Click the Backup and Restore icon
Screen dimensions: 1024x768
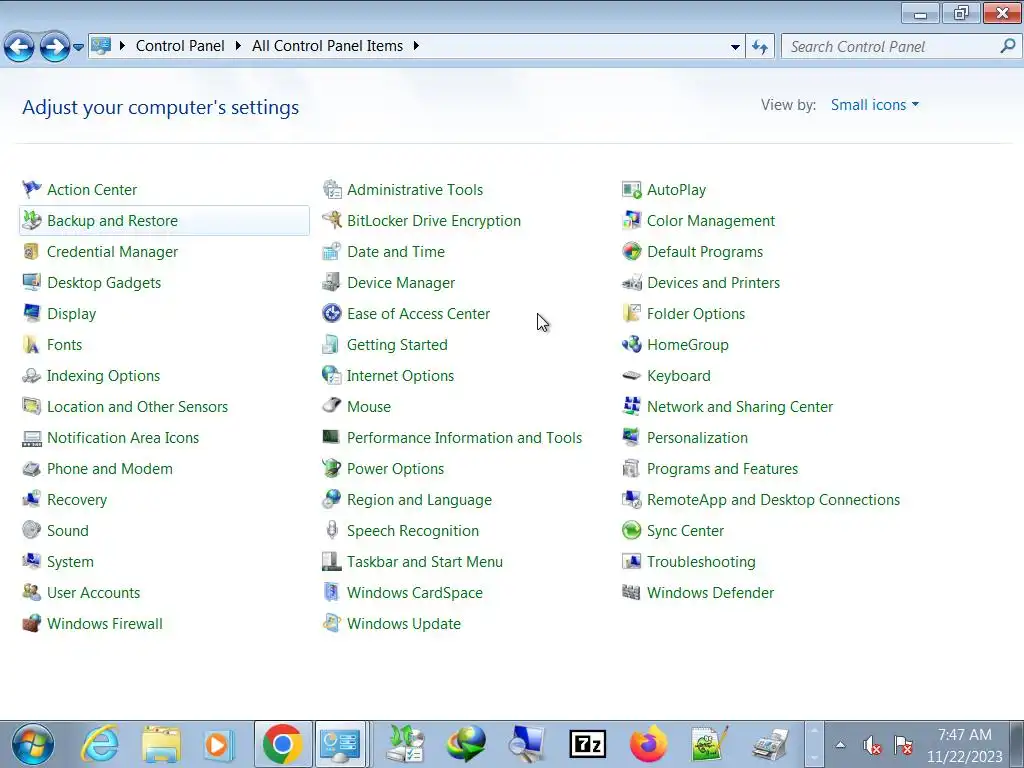tap(31, 221)
